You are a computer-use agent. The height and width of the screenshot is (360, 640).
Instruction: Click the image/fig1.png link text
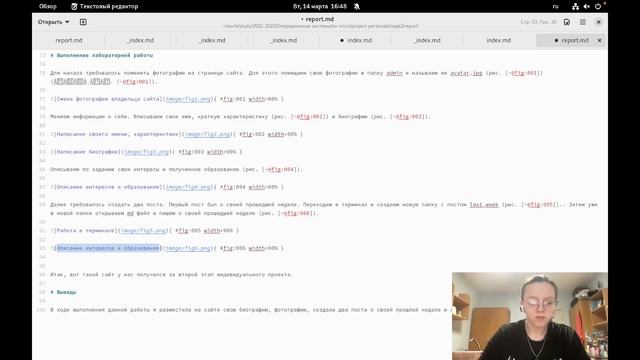[x=188, y=99]
